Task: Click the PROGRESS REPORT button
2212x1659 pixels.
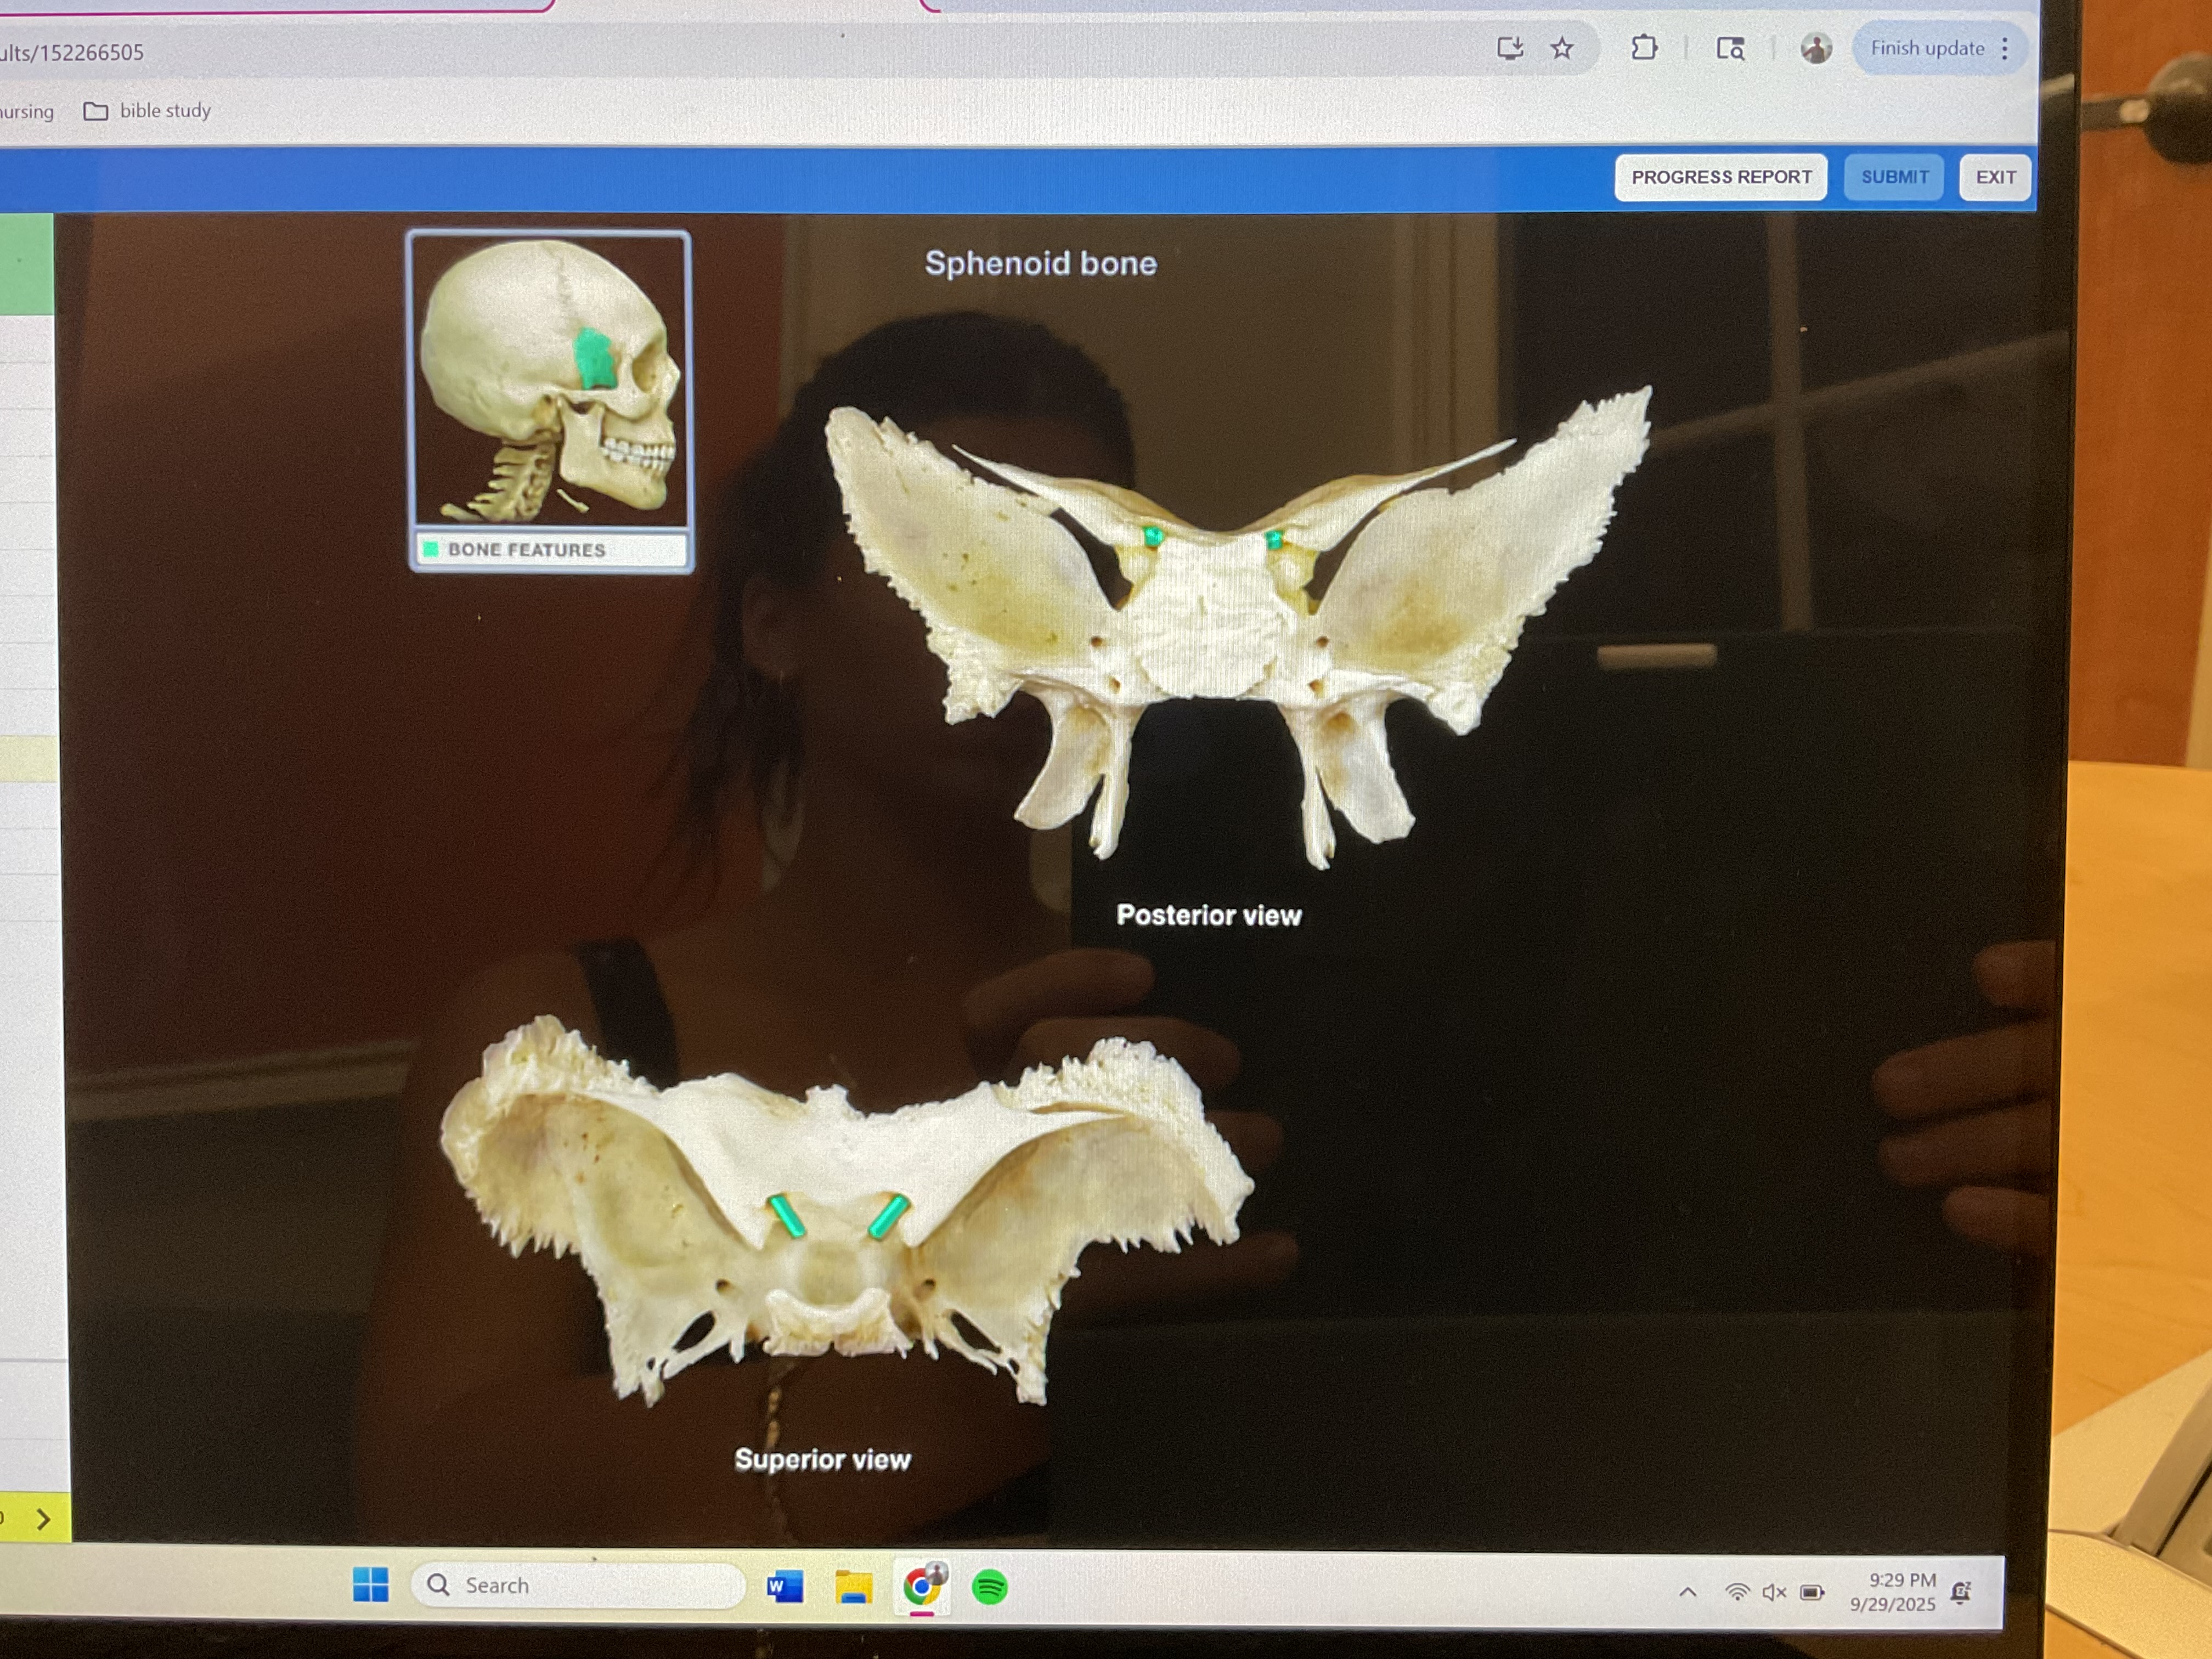Action: coord(1720,177)
